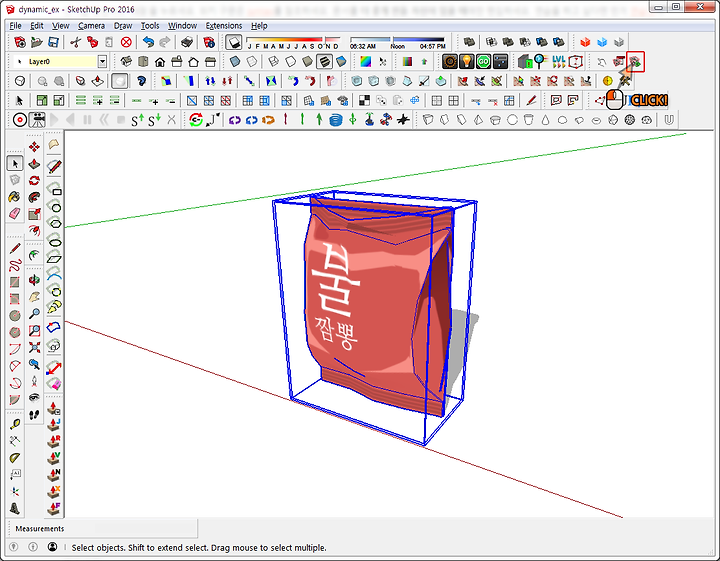This screenshot has width=720, height=561.
Task: Enable Hidden Line face style
Action: click(x=291, y=62)
